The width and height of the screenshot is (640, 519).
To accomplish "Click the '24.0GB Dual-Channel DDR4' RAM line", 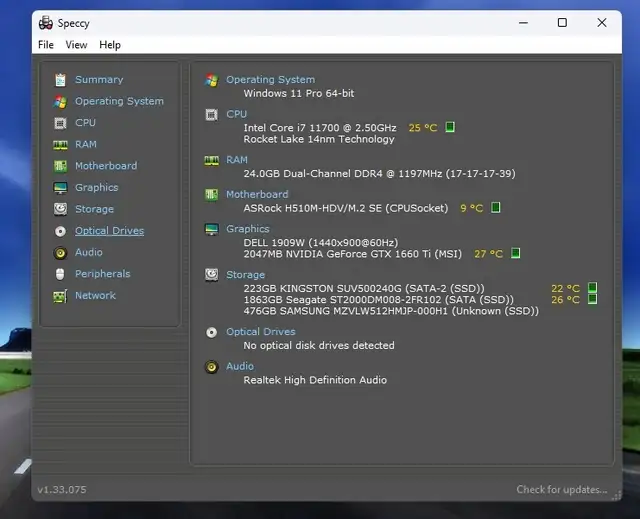I will pyautogui.click(x=379, y=174).
